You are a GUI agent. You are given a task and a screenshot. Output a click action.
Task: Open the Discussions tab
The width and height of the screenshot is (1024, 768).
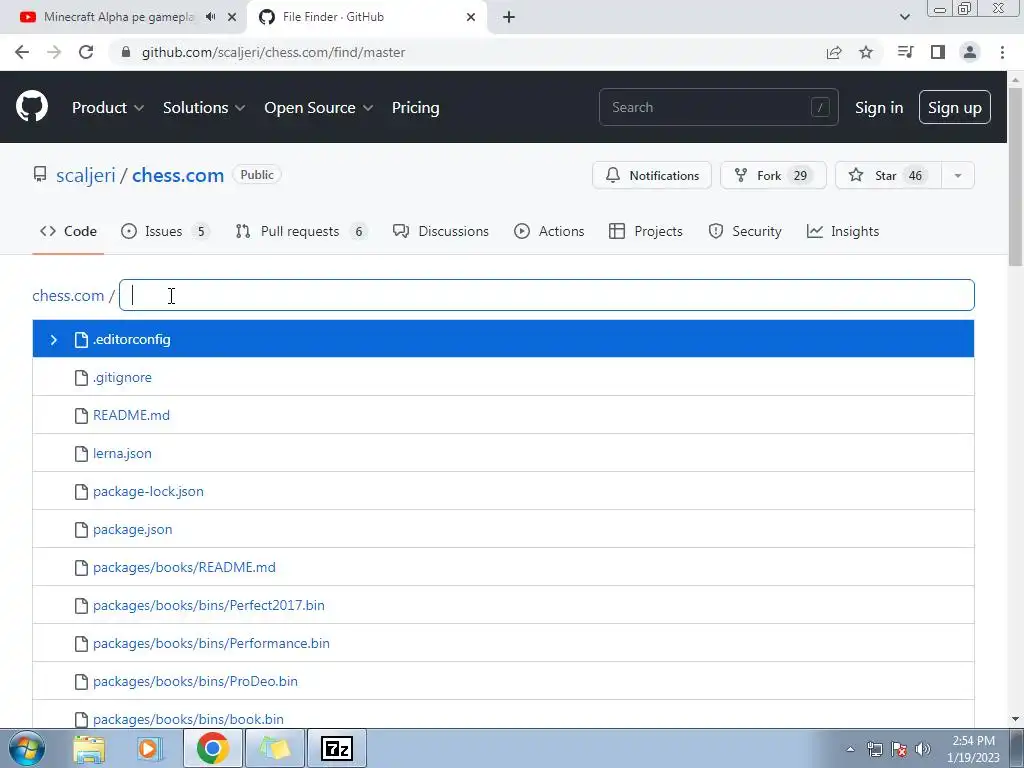tap(441, 231)
